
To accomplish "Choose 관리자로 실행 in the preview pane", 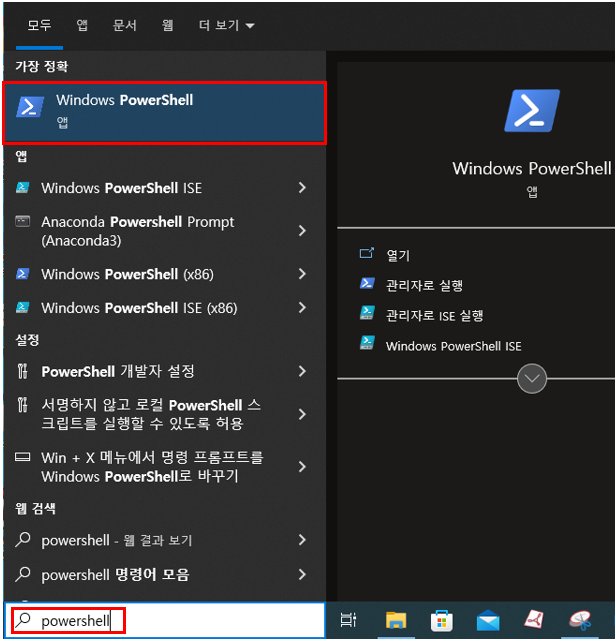I will click(x=424, y=285).
